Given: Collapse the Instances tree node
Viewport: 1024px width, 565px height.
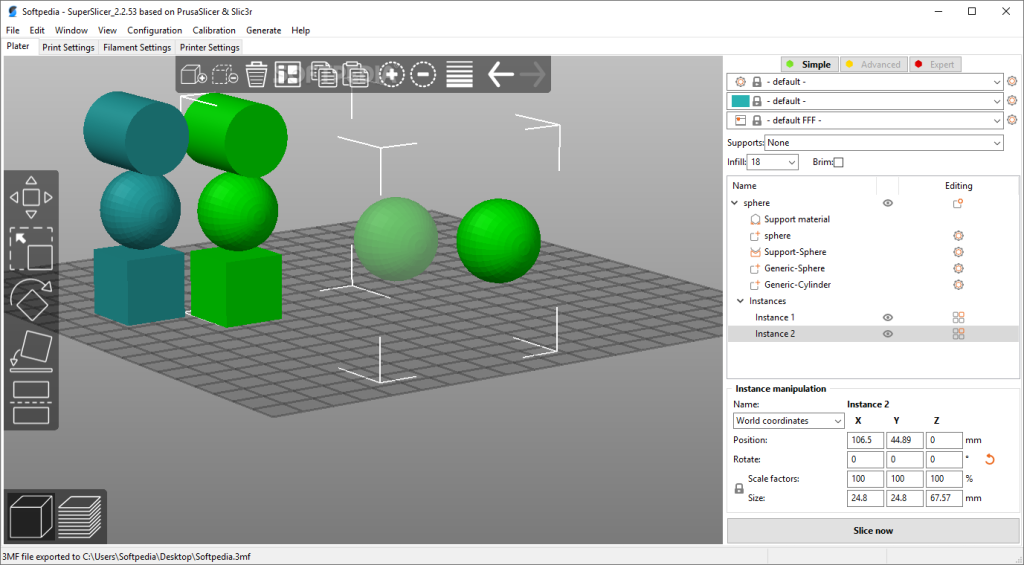Looking at the screenshot, I should [x=740, y=301].
